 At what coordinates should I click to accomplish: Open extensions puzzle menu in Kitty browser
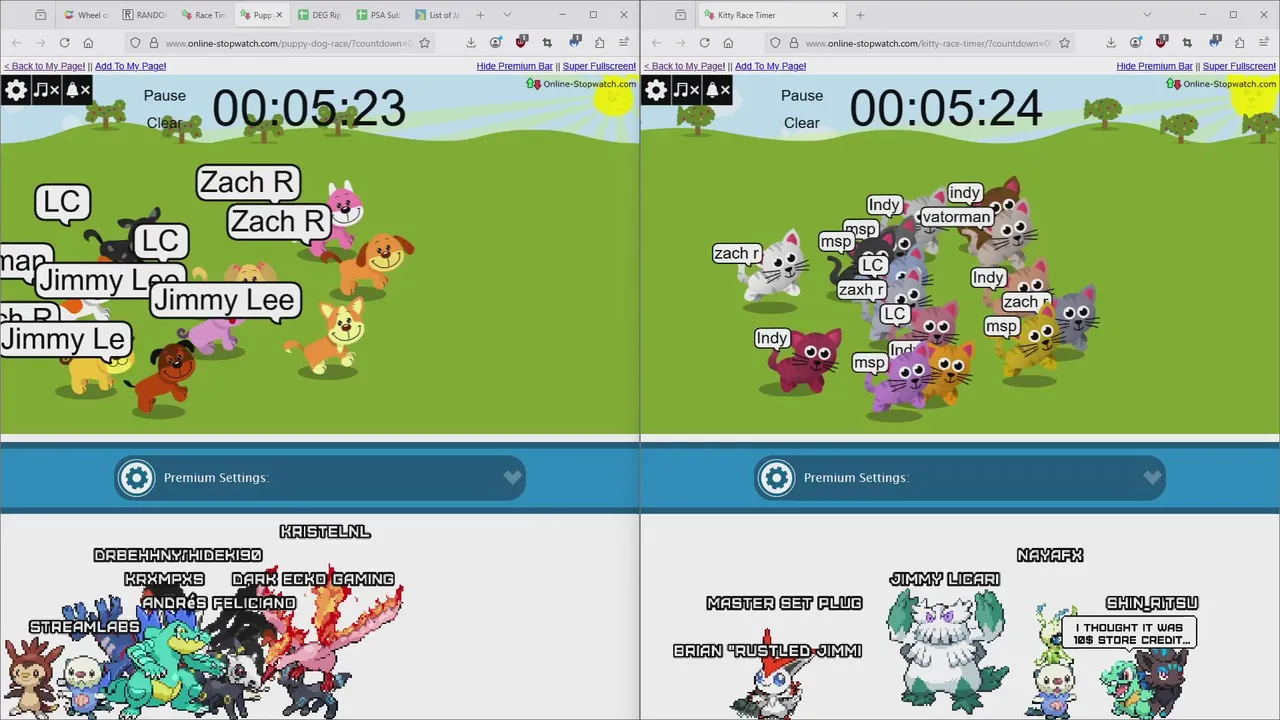(1239, 43)
